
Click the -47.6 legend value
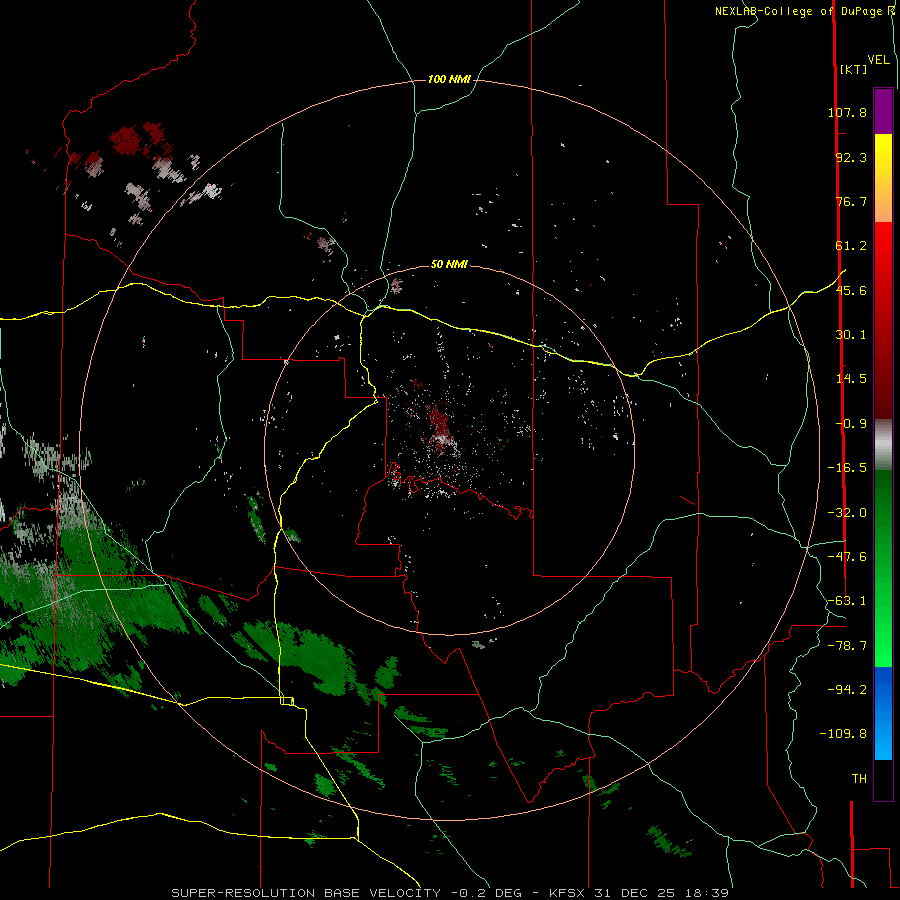[x=847, y=557]
